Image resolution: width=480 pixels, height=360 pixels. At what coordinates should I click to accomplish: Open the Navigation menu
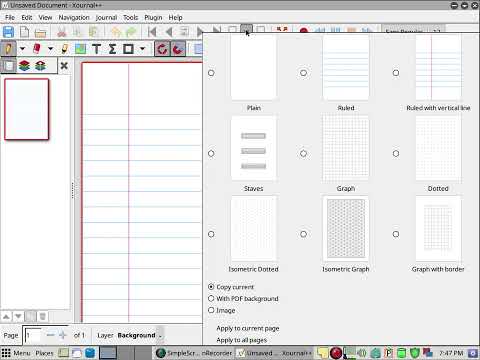(x=74, y=17)
